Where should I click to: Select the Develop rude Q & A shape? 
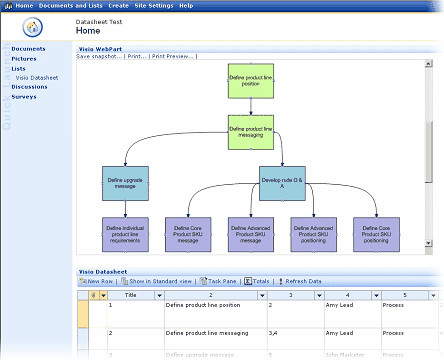pos(282,183)
